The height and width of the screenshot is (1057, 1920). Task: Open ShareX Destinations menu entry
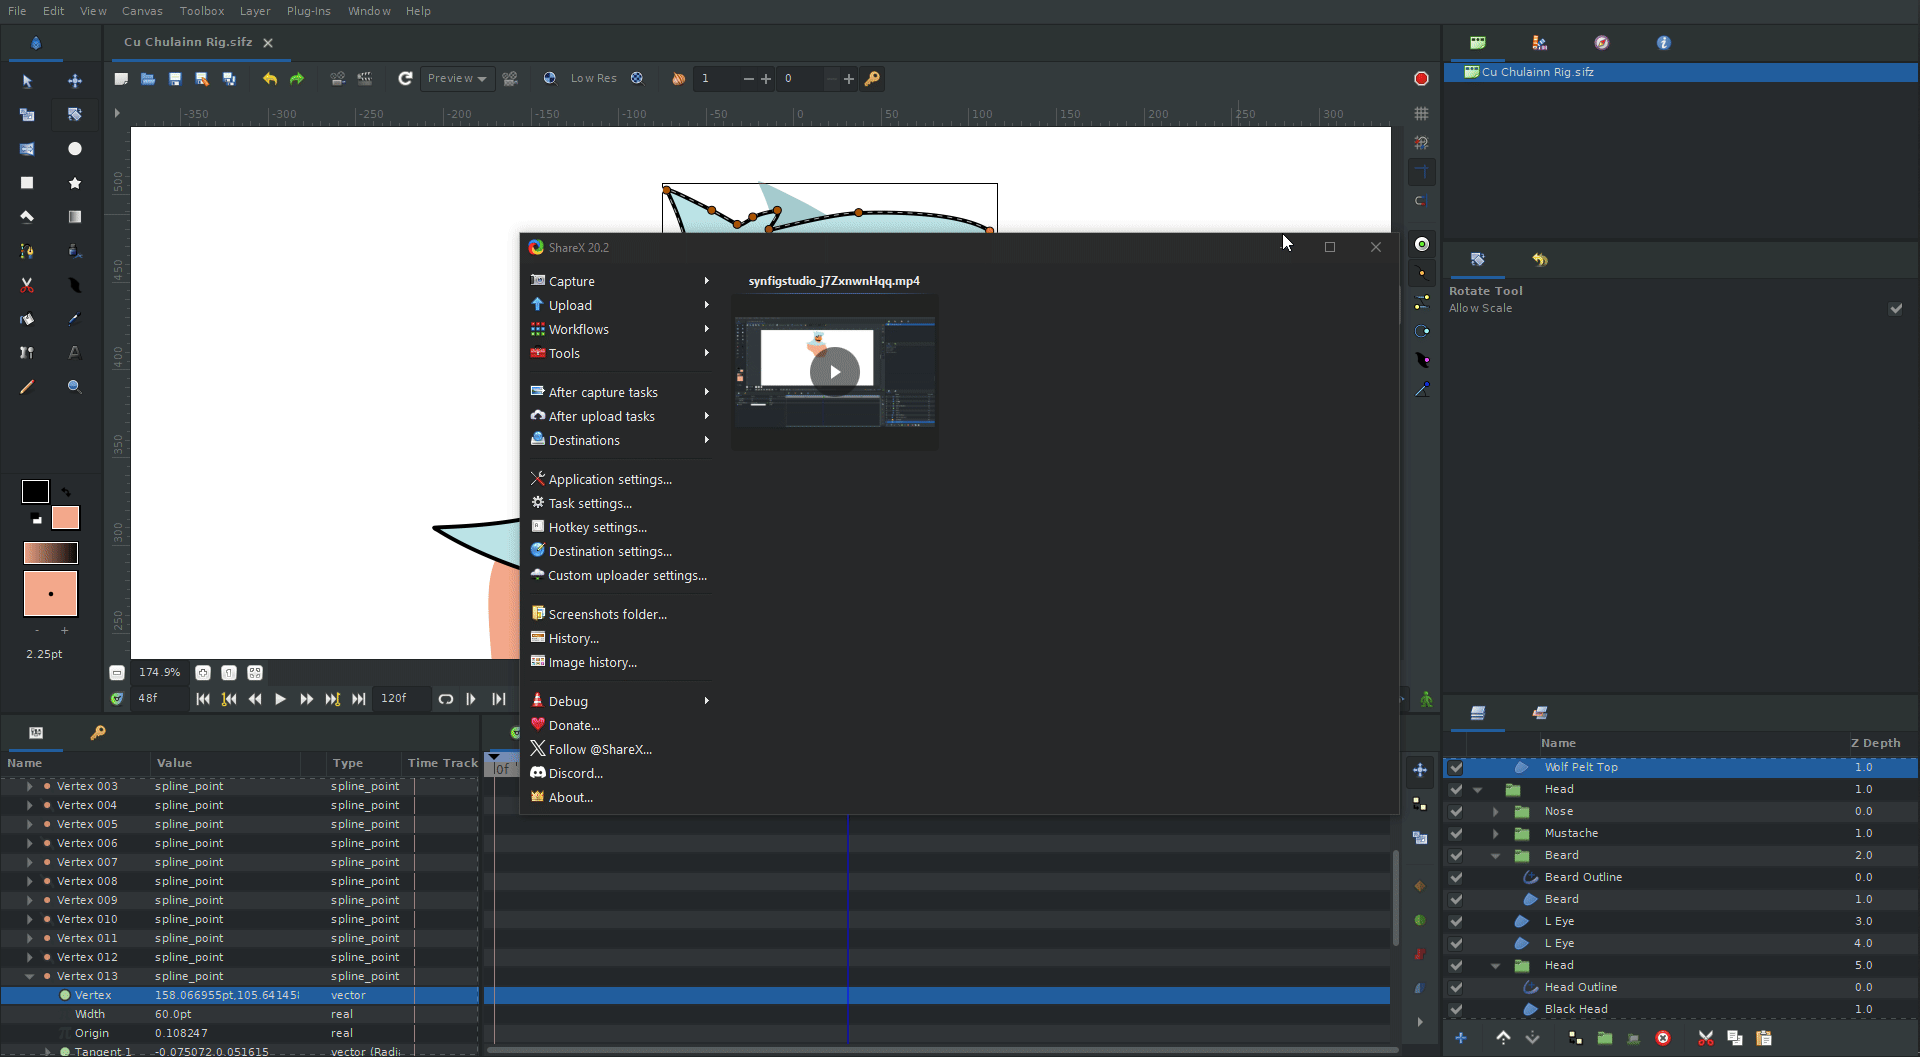tap(621, 441)
